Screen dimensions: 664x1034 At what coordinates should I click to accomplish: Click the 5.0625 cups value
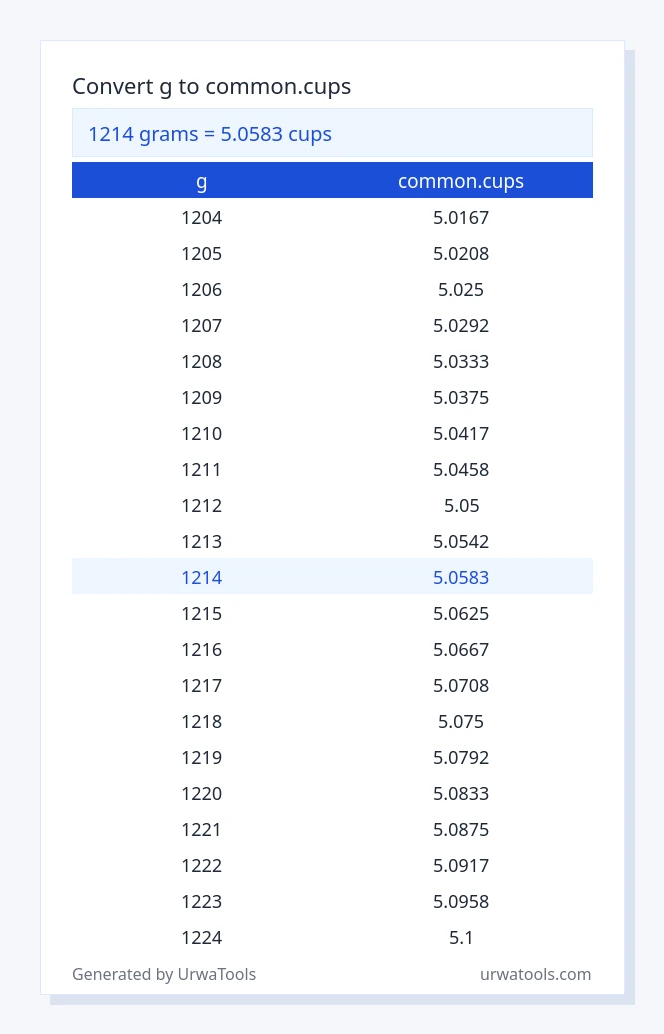click(x=461, y=614)
